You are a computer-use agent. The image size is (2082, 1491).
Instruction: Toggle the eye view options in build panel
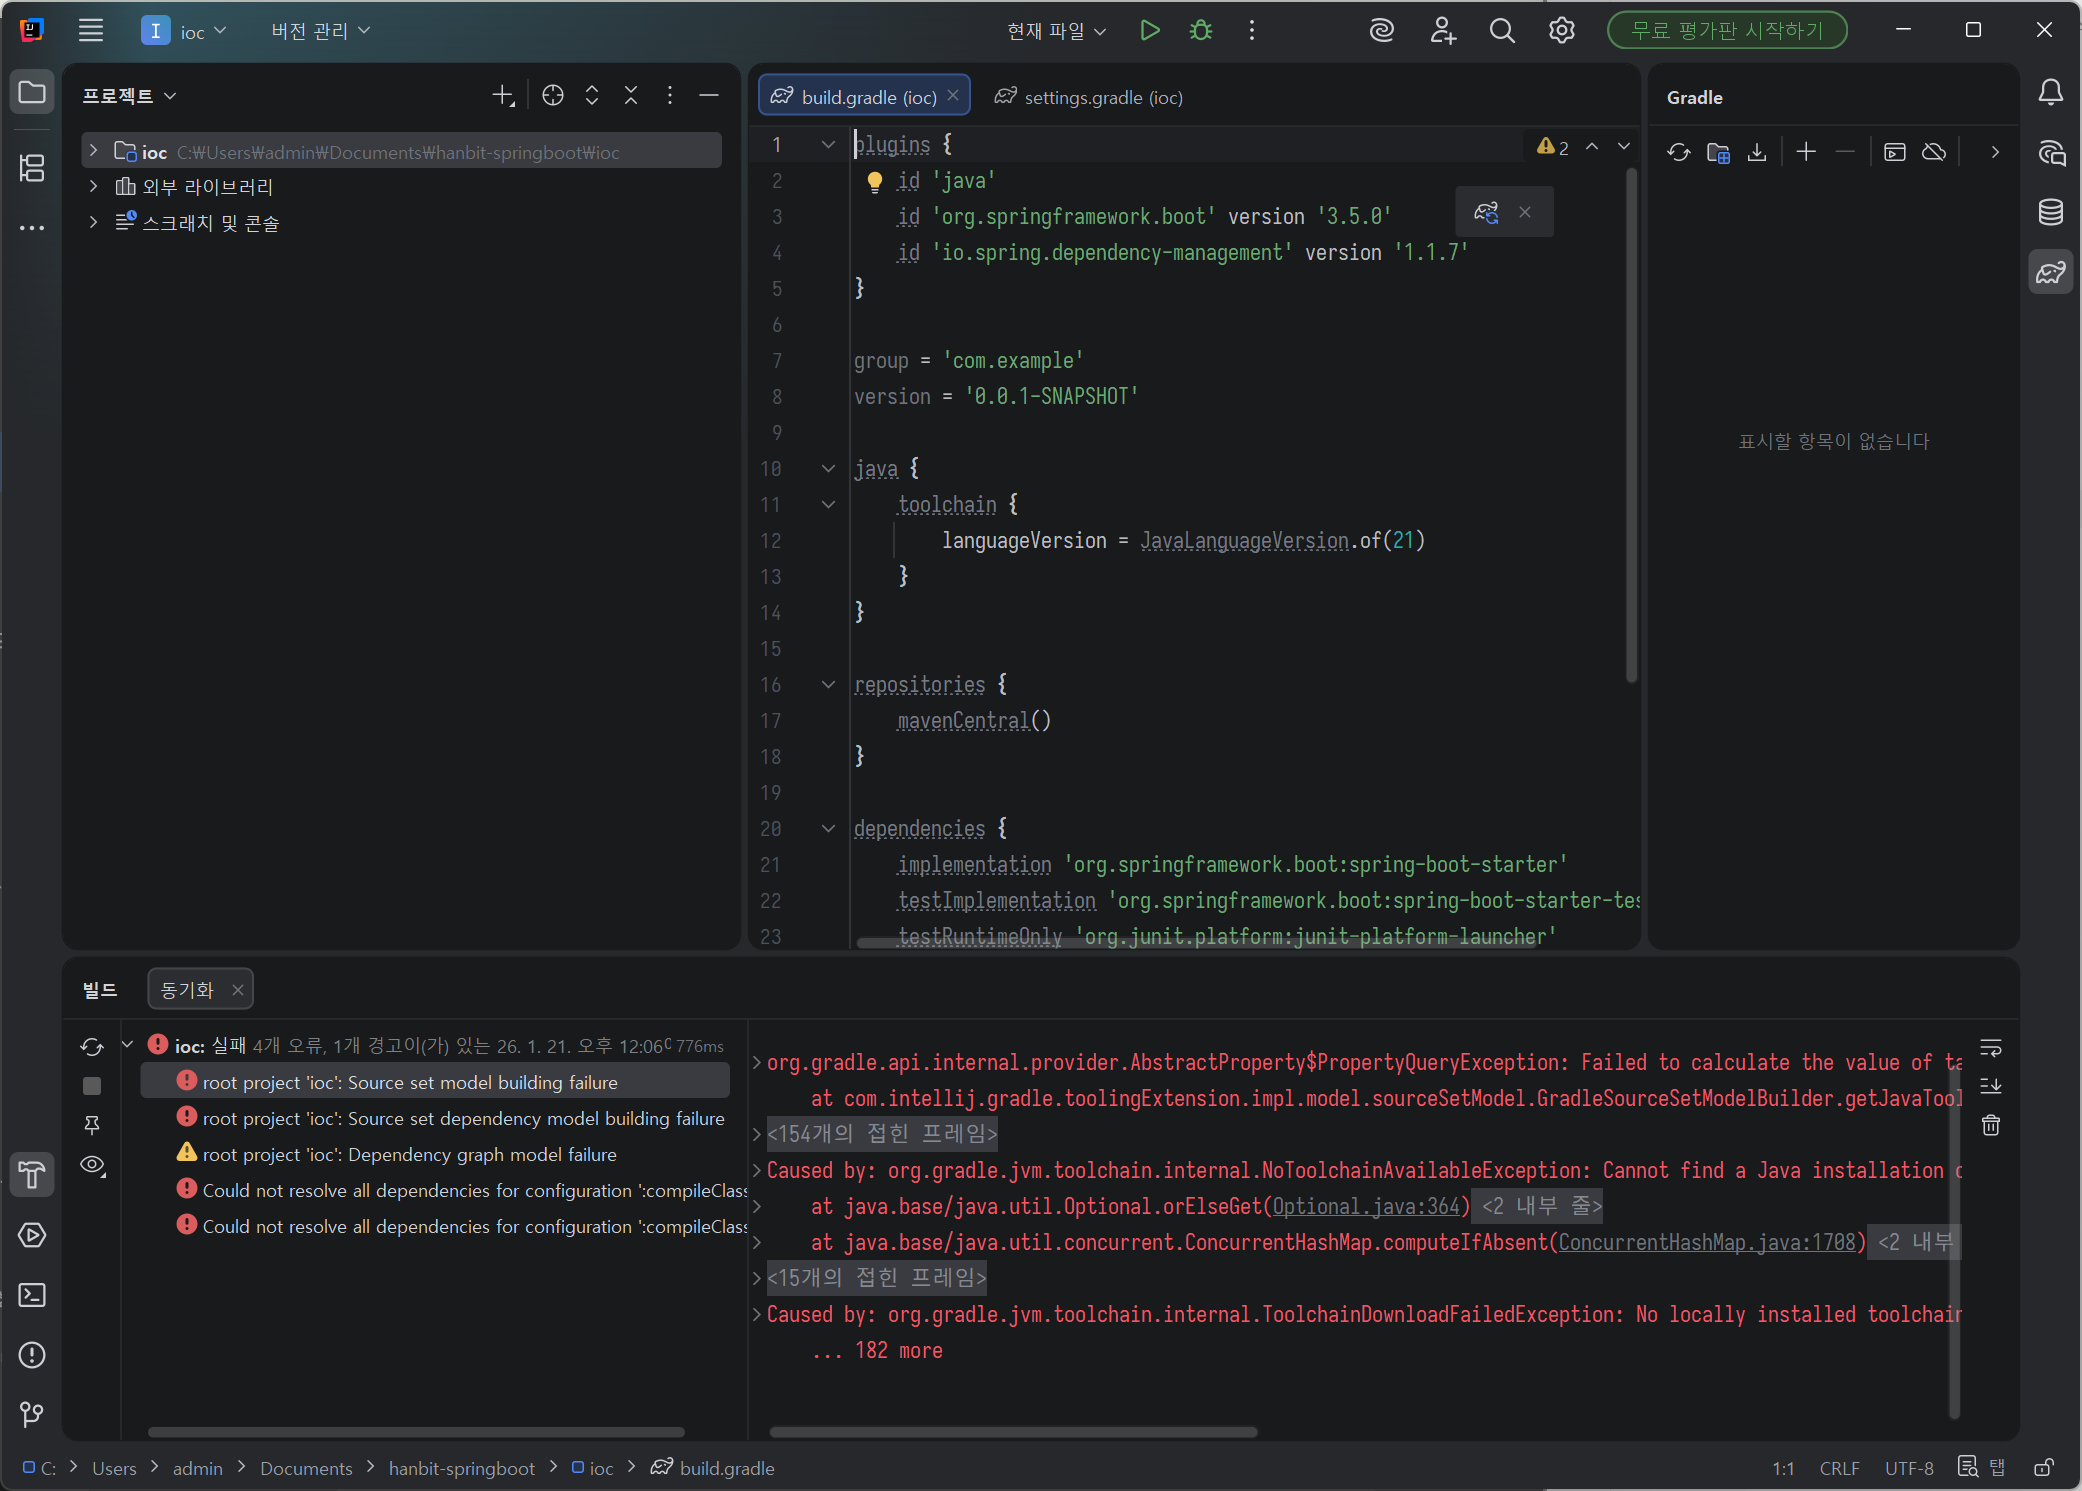point(92,1165)
